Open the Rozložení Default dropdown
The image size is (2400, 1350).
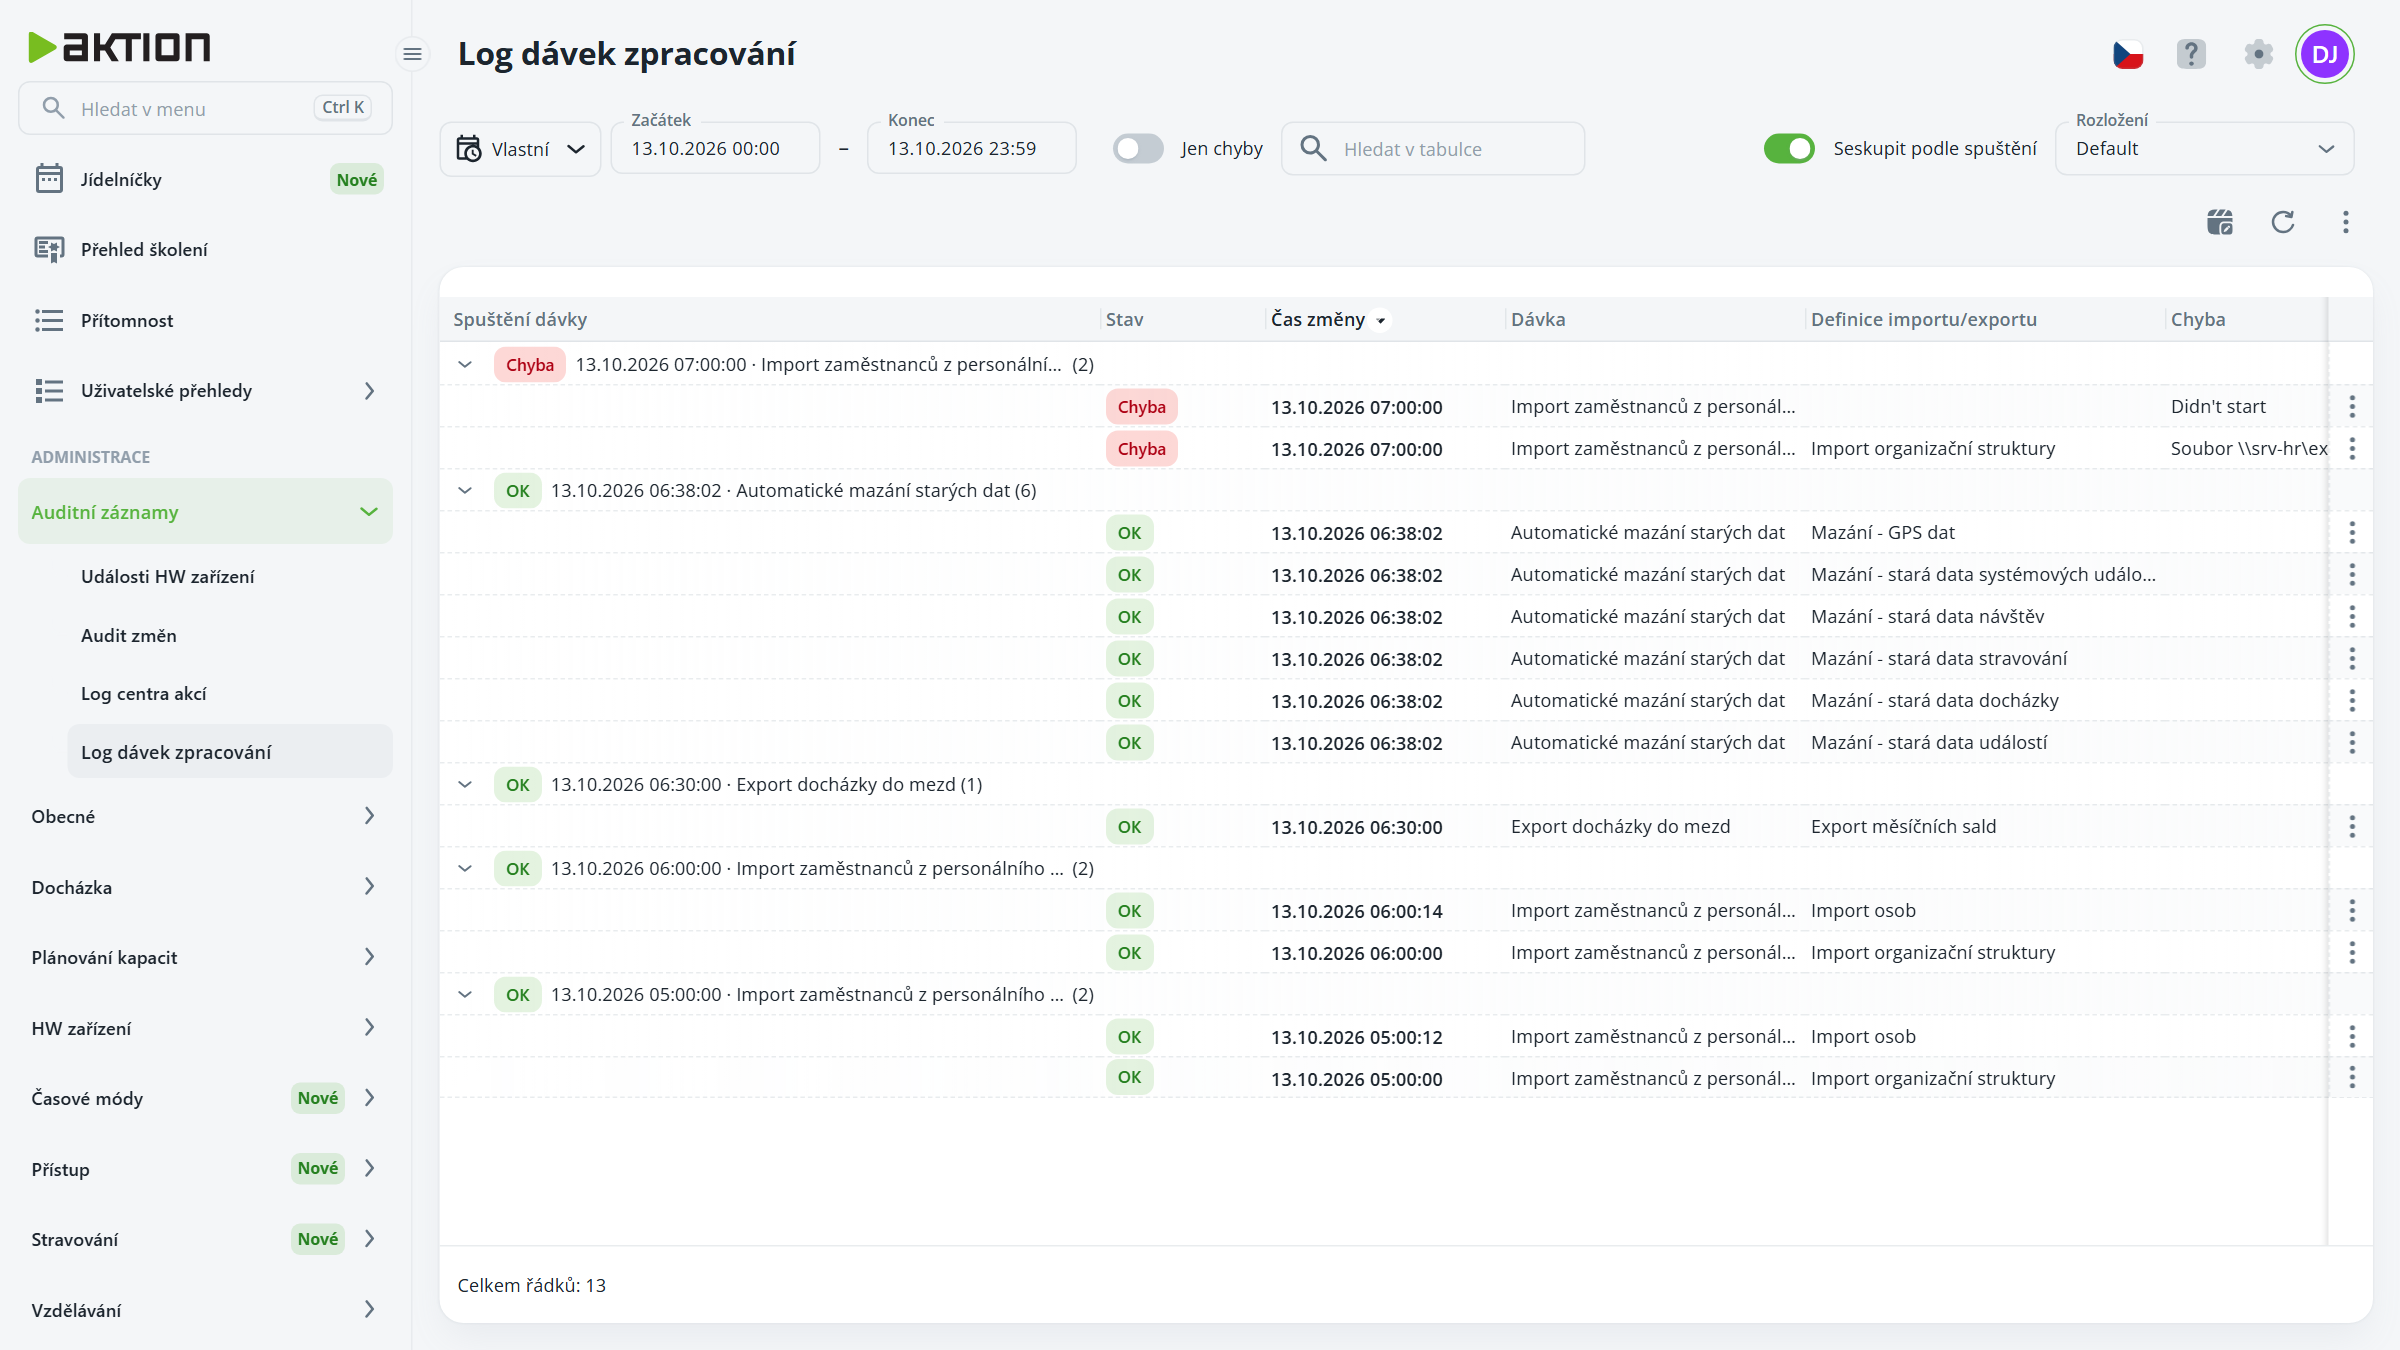[x=2204, y=149]
